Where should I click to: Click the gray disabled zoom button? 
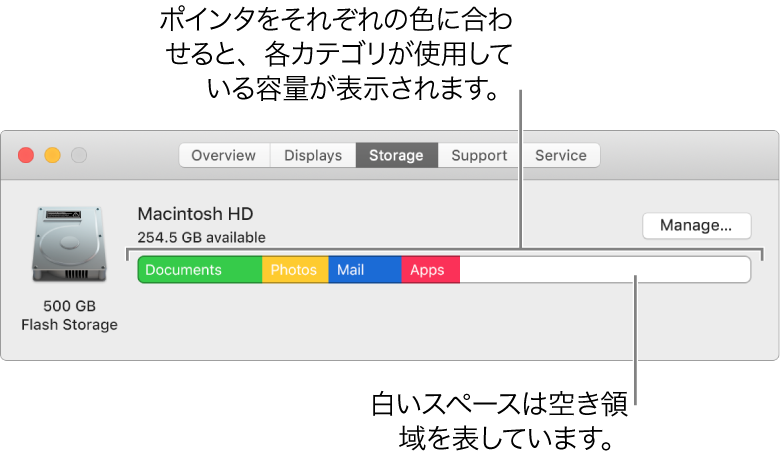[79, 155]
